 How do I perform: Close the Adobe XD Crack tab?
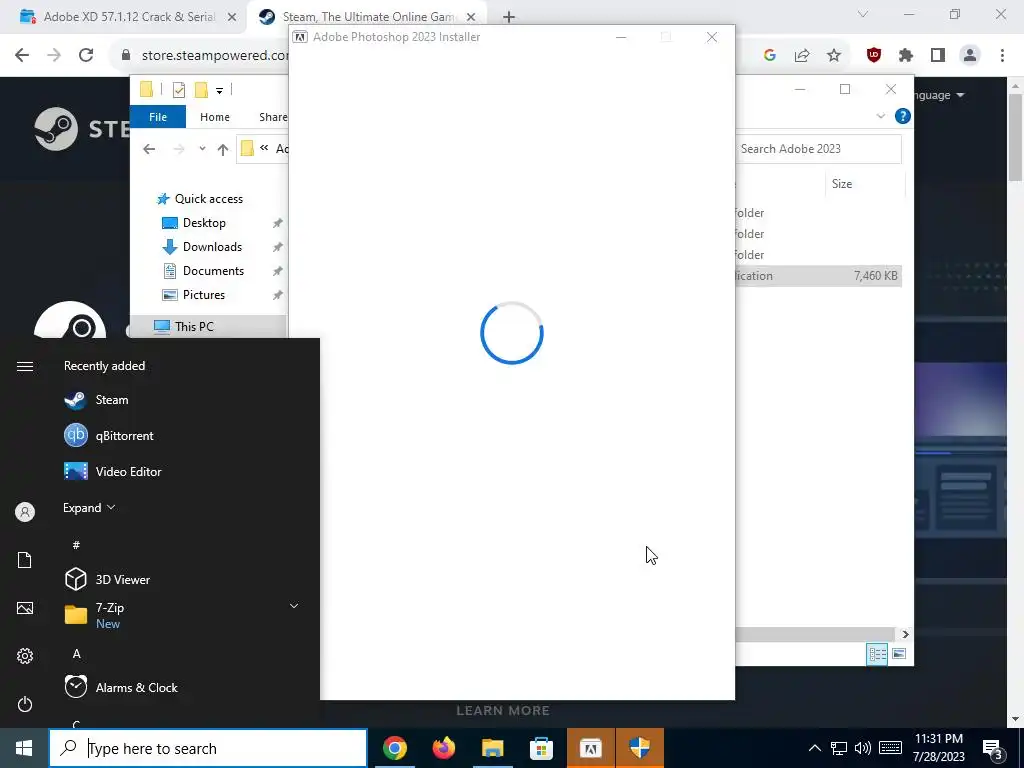(x=232, y=17)
